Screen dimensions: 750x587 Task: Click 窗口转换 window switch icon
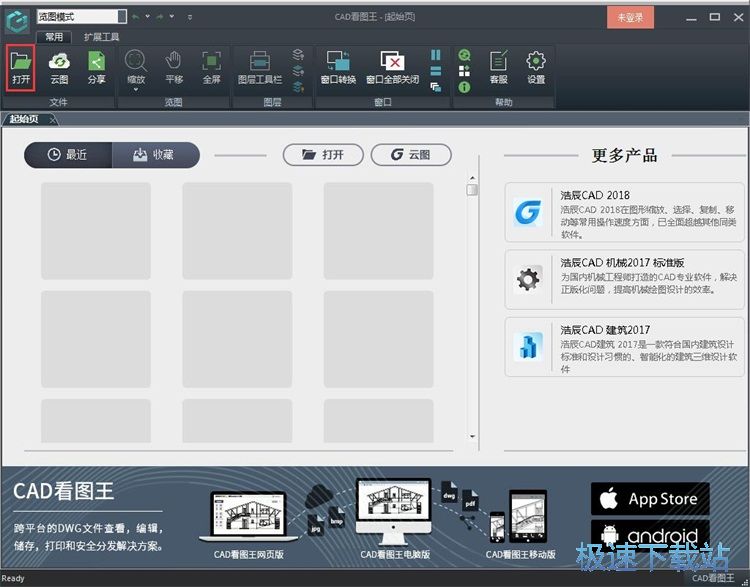(x=338, y=66)
